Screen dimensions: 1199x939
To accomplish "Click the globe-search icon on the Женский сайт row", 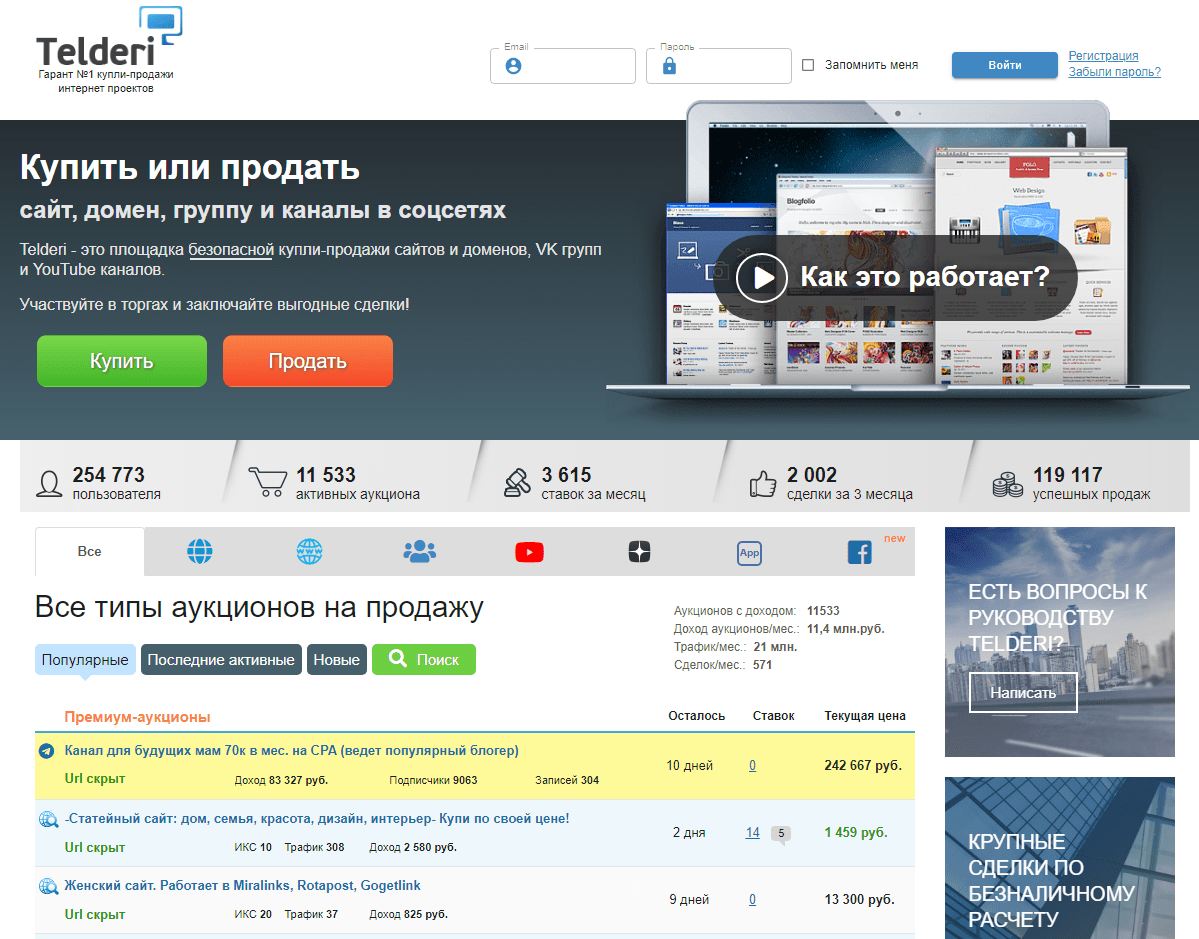I will click(x=48, y=887).
